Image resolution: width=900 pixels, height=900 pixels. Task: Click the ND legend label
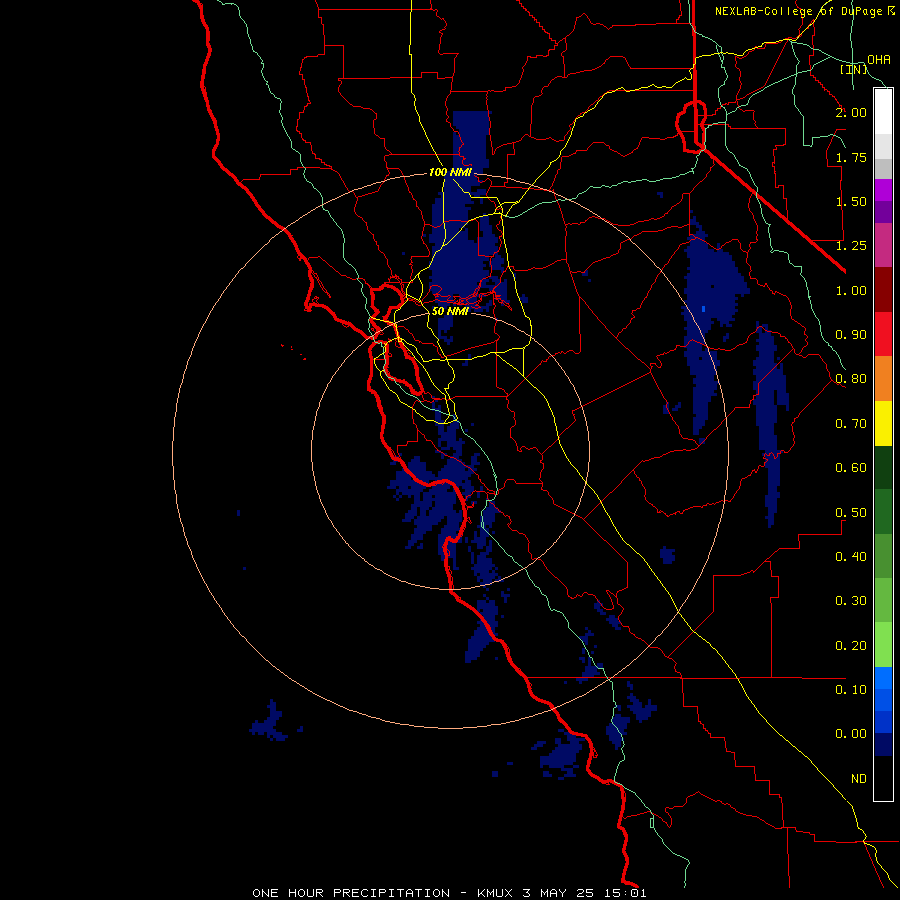coord(859,779)
